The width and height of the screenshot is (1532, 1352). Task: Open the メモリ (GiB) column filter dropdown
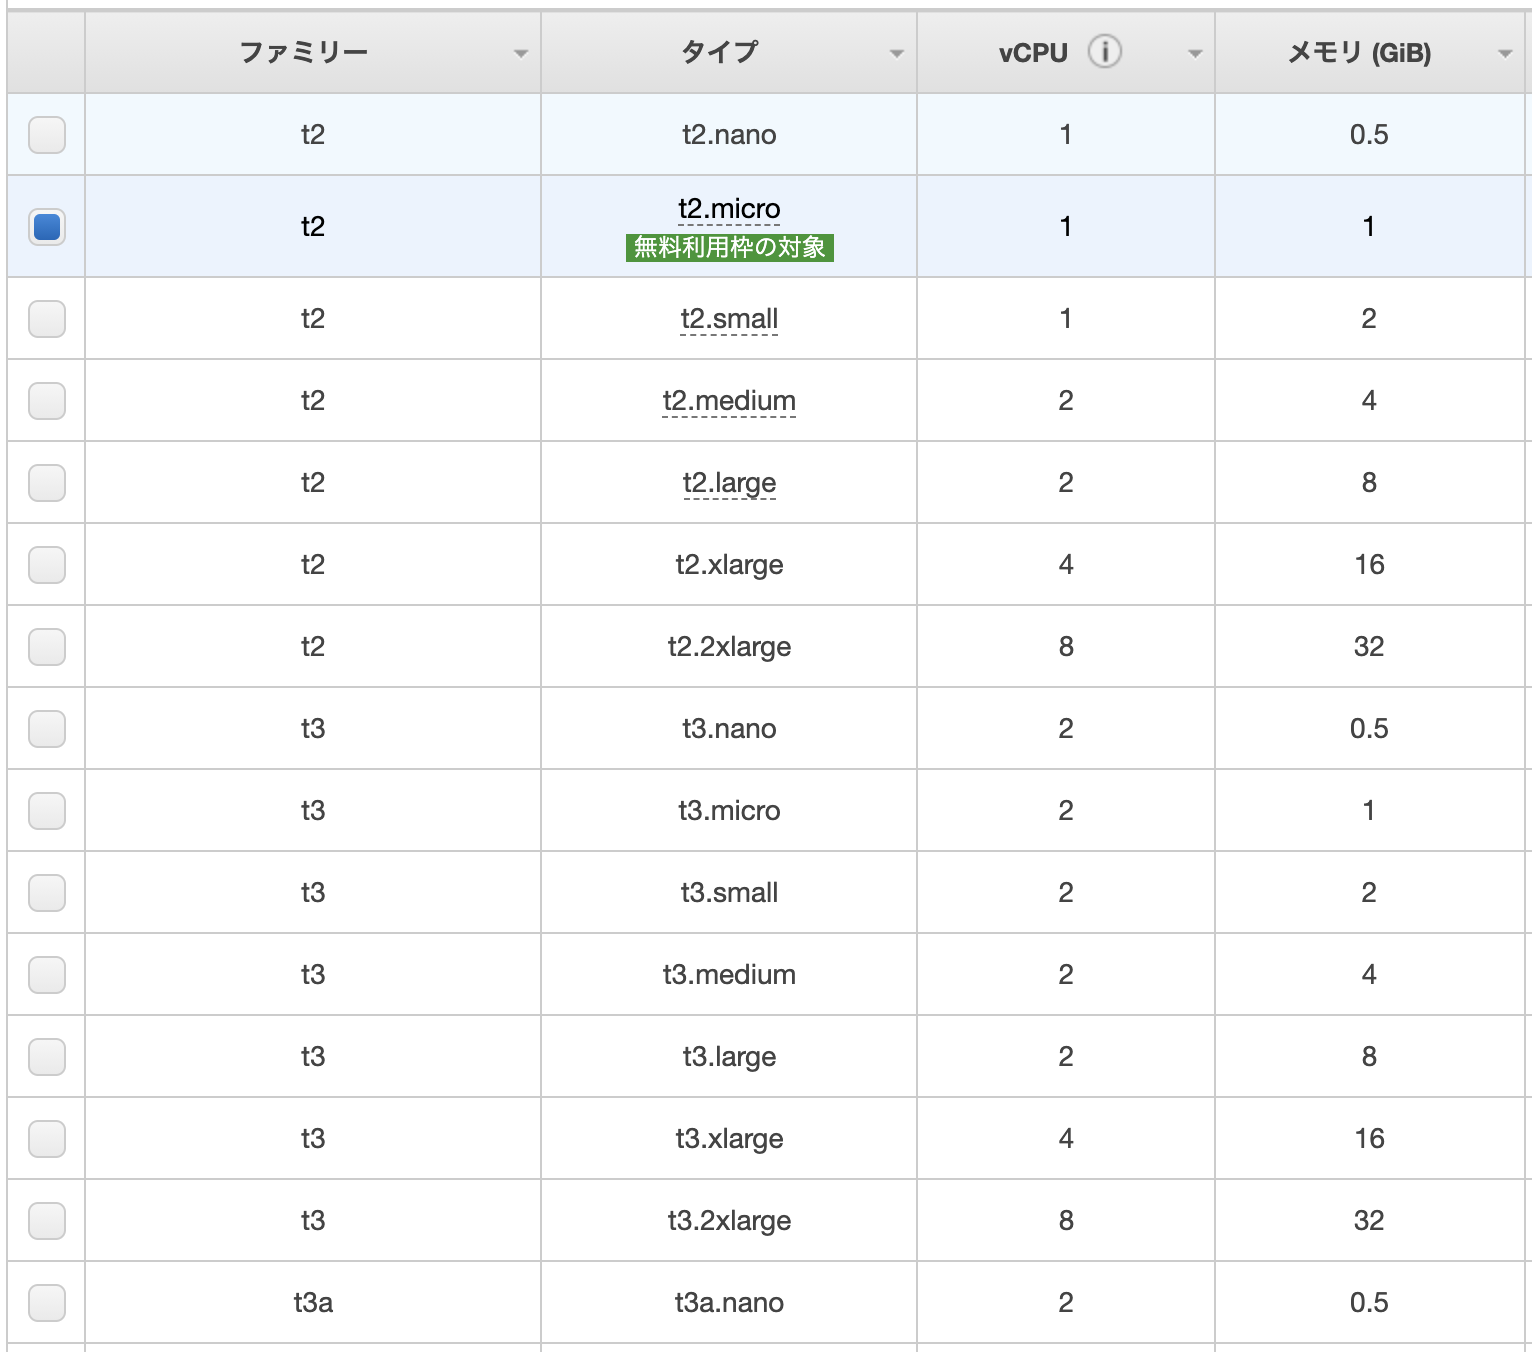(x=1505, y=54)
